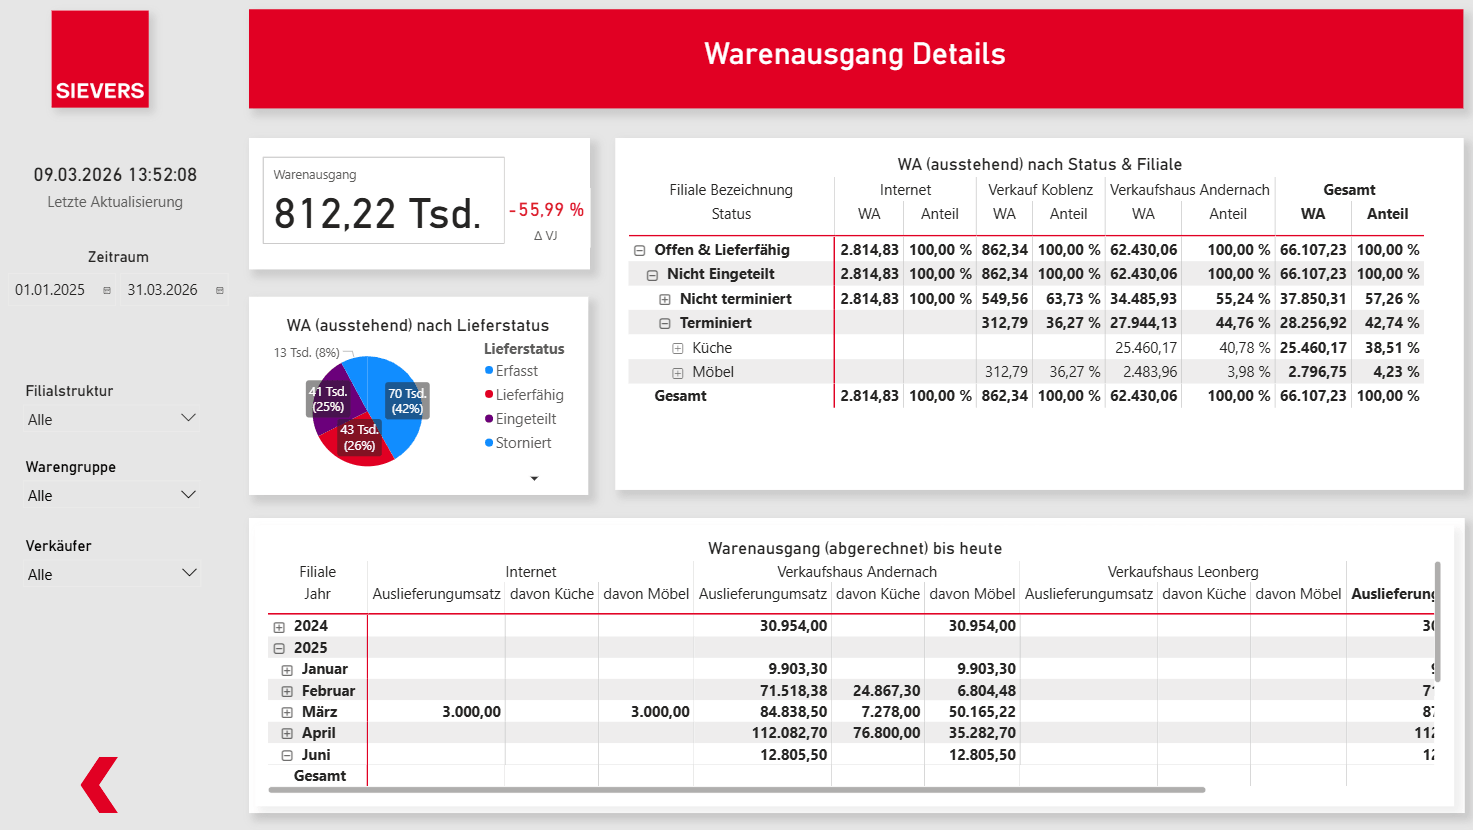Screen dimensions: 1473x830
Task: Show more legend entries with down arrow
Action: (x=534, y=479)
